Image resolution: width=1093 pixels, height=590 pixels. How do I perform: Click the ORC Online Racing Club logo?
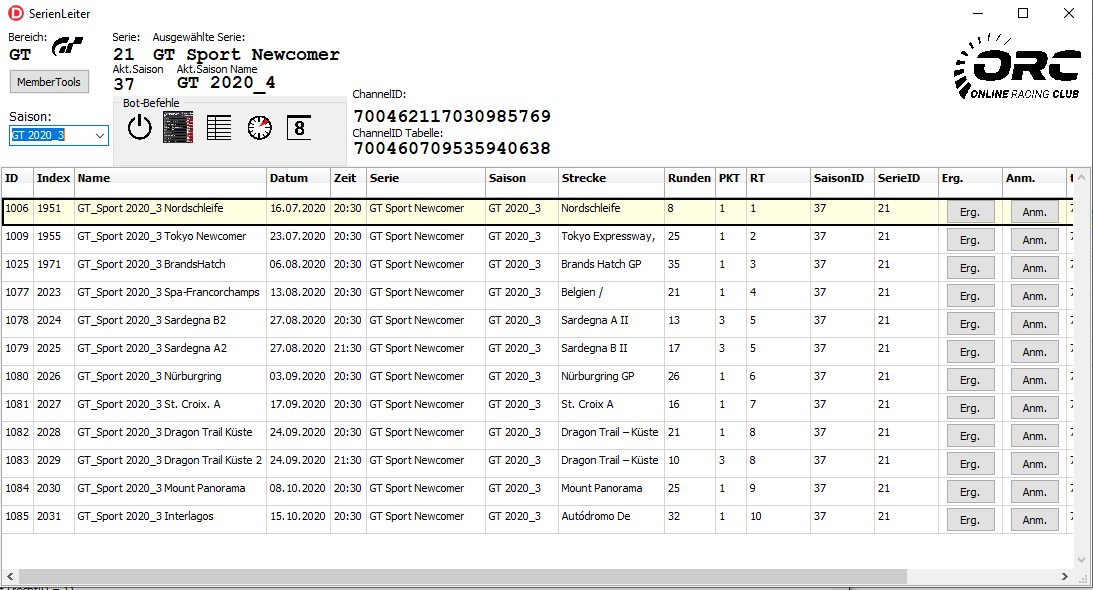[1016, 66]
